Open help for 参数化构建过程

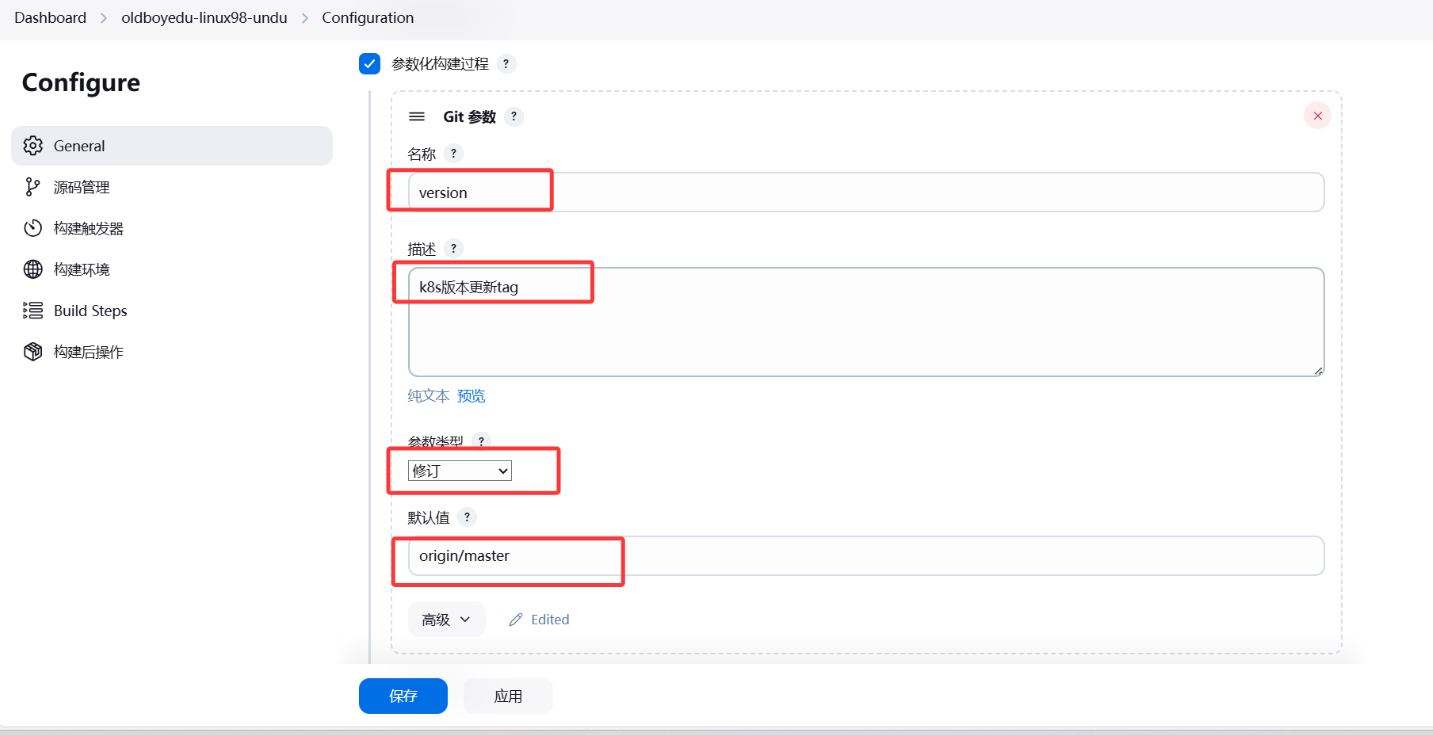[x=506, y=64]
